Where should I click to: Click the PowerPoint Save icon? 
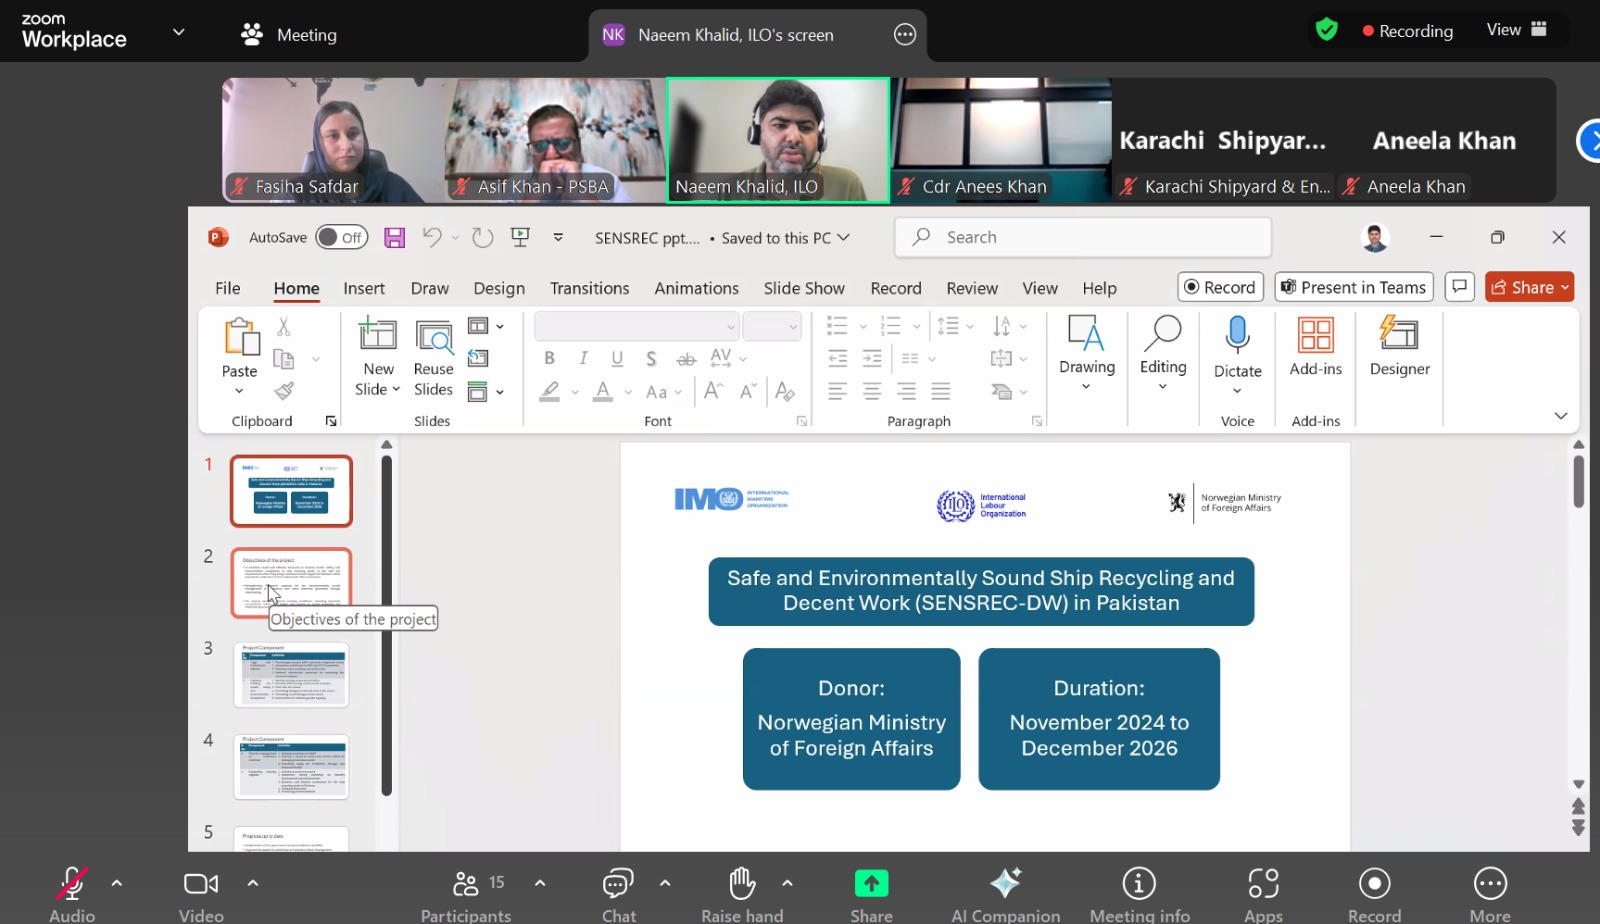pos(394,238)
